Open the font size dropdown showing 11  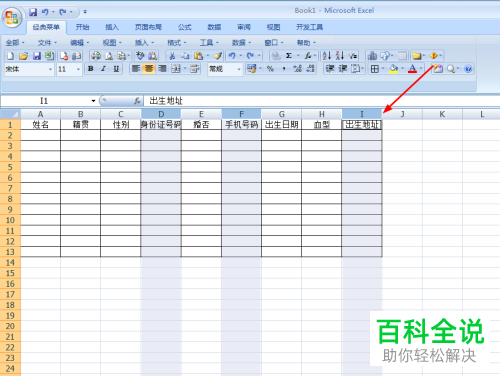pos(78,69)
